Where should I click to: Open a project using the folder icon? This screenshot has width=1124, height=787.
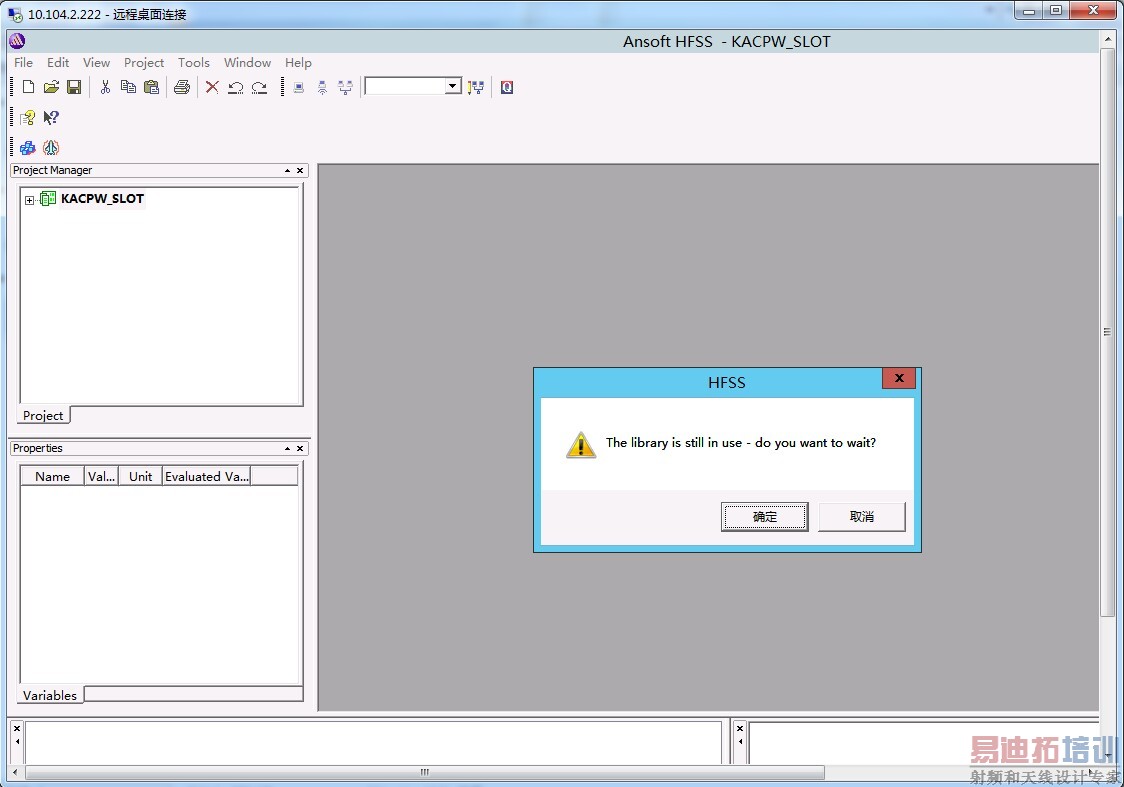point(51,87)
